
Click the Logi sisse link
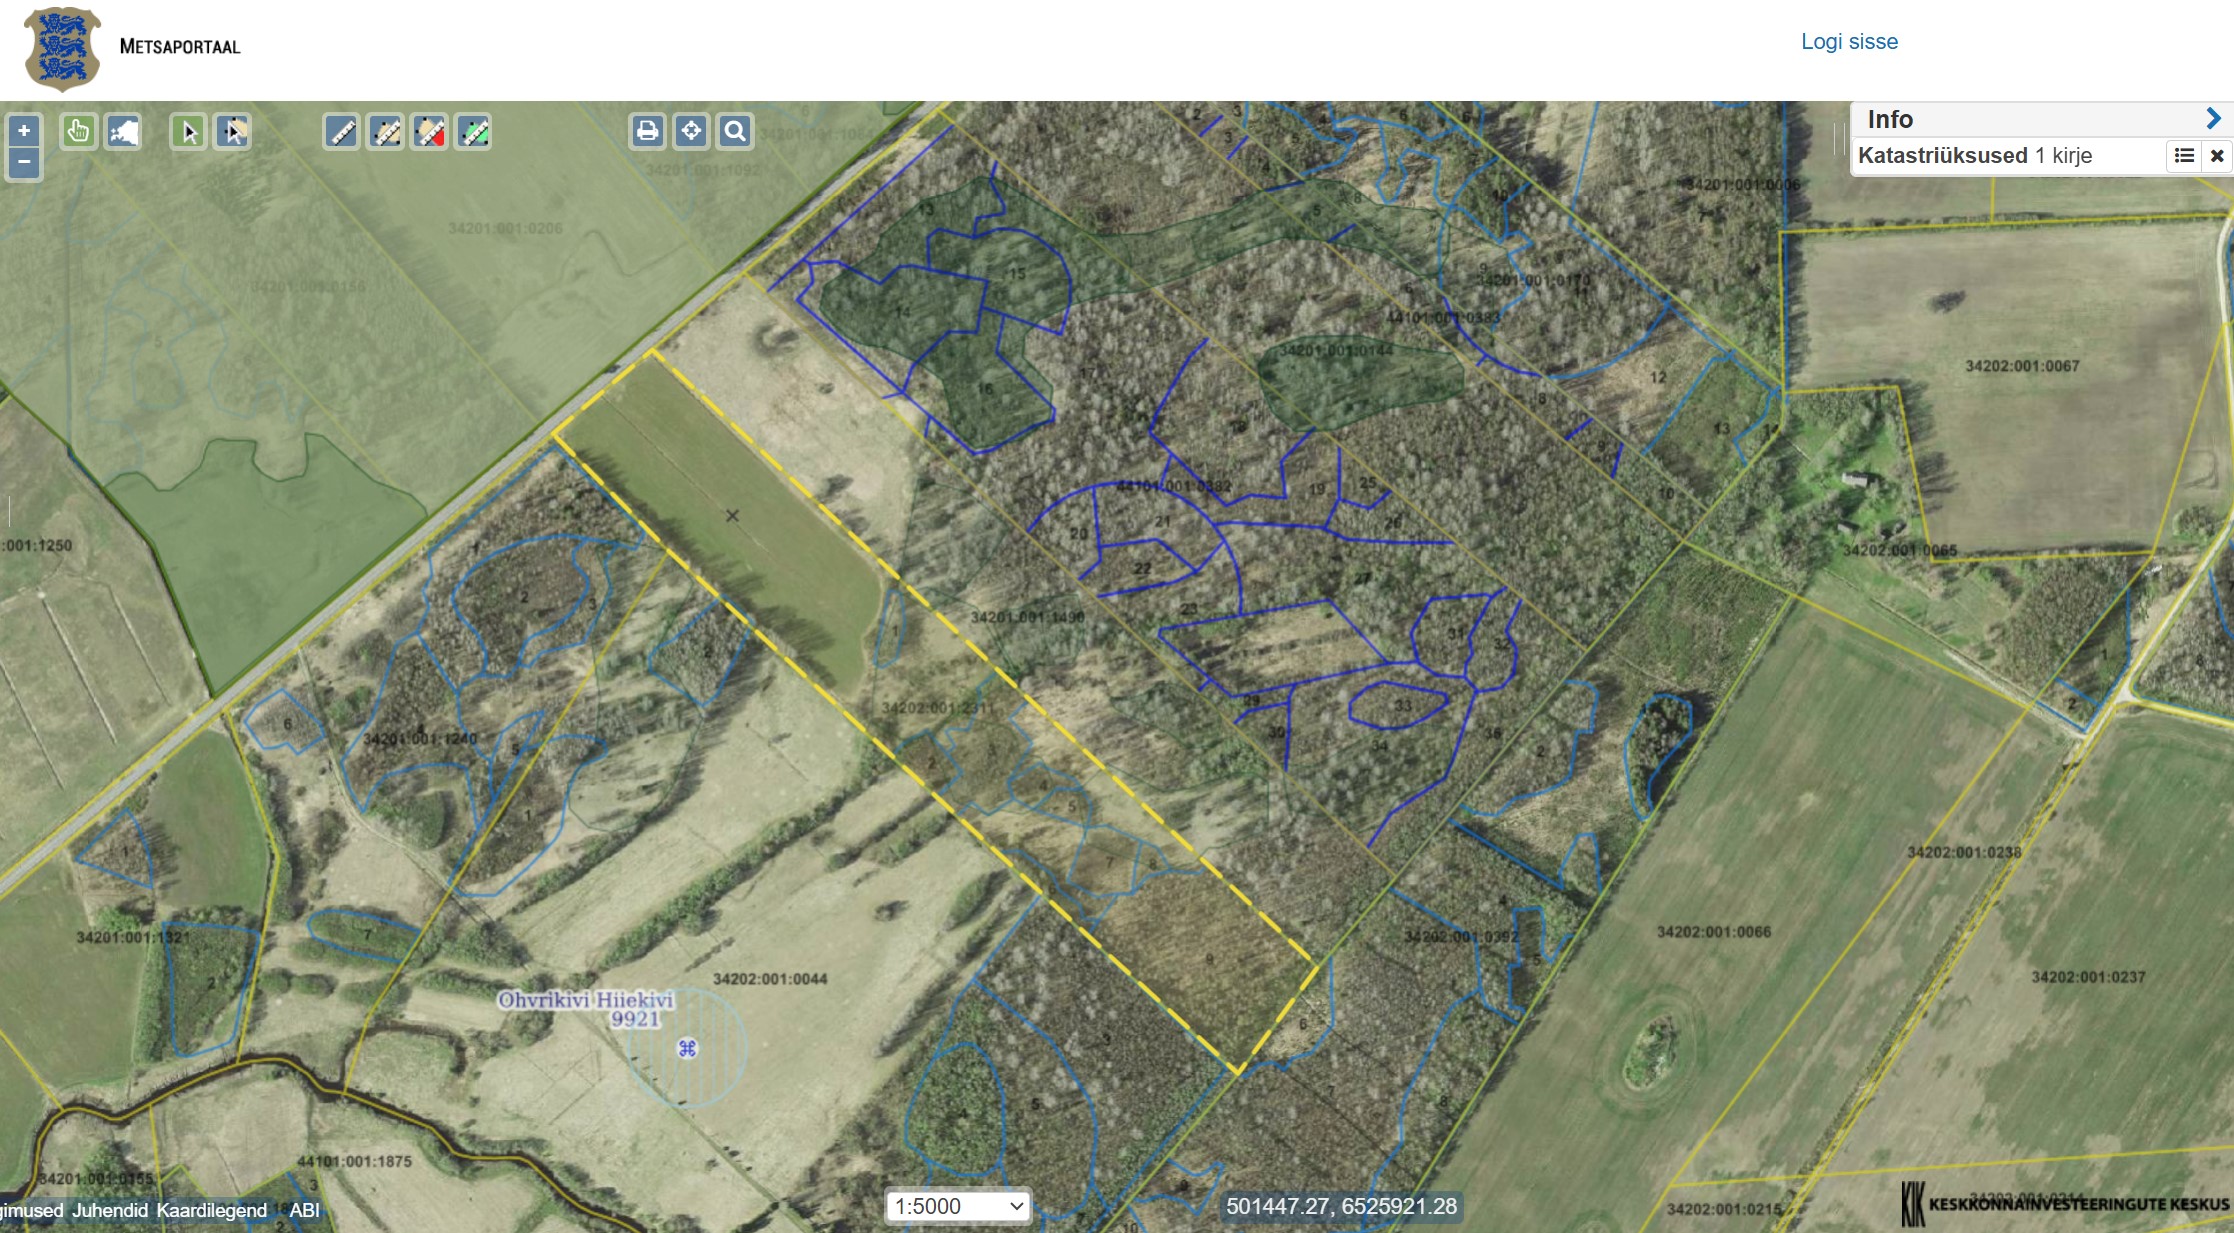(1849, 42)
